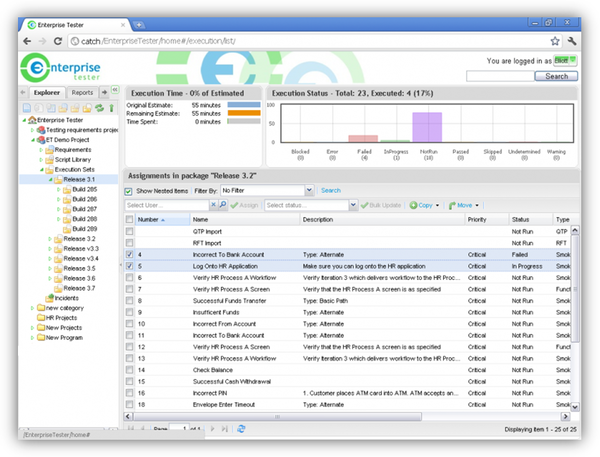
Task: Close the Enterprise Tester browser tab
Action: (x=123, y=25)
